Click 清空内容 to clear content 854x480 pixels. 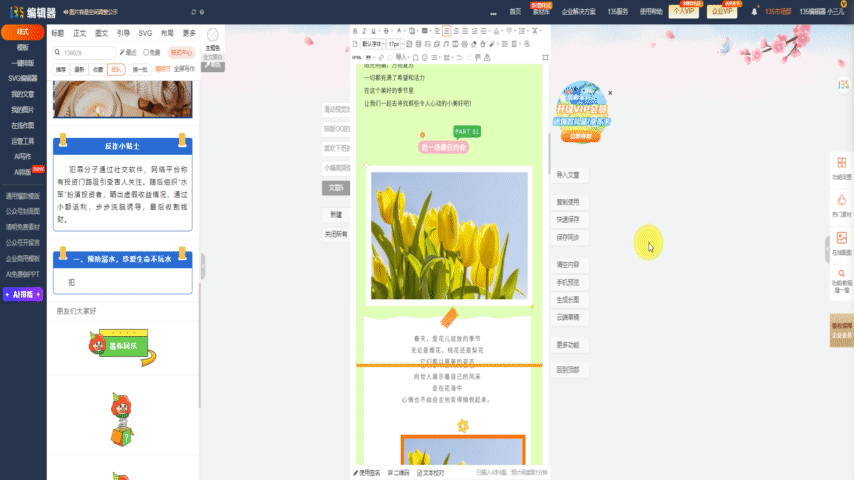pyautogui.click(x=568, y=264)
